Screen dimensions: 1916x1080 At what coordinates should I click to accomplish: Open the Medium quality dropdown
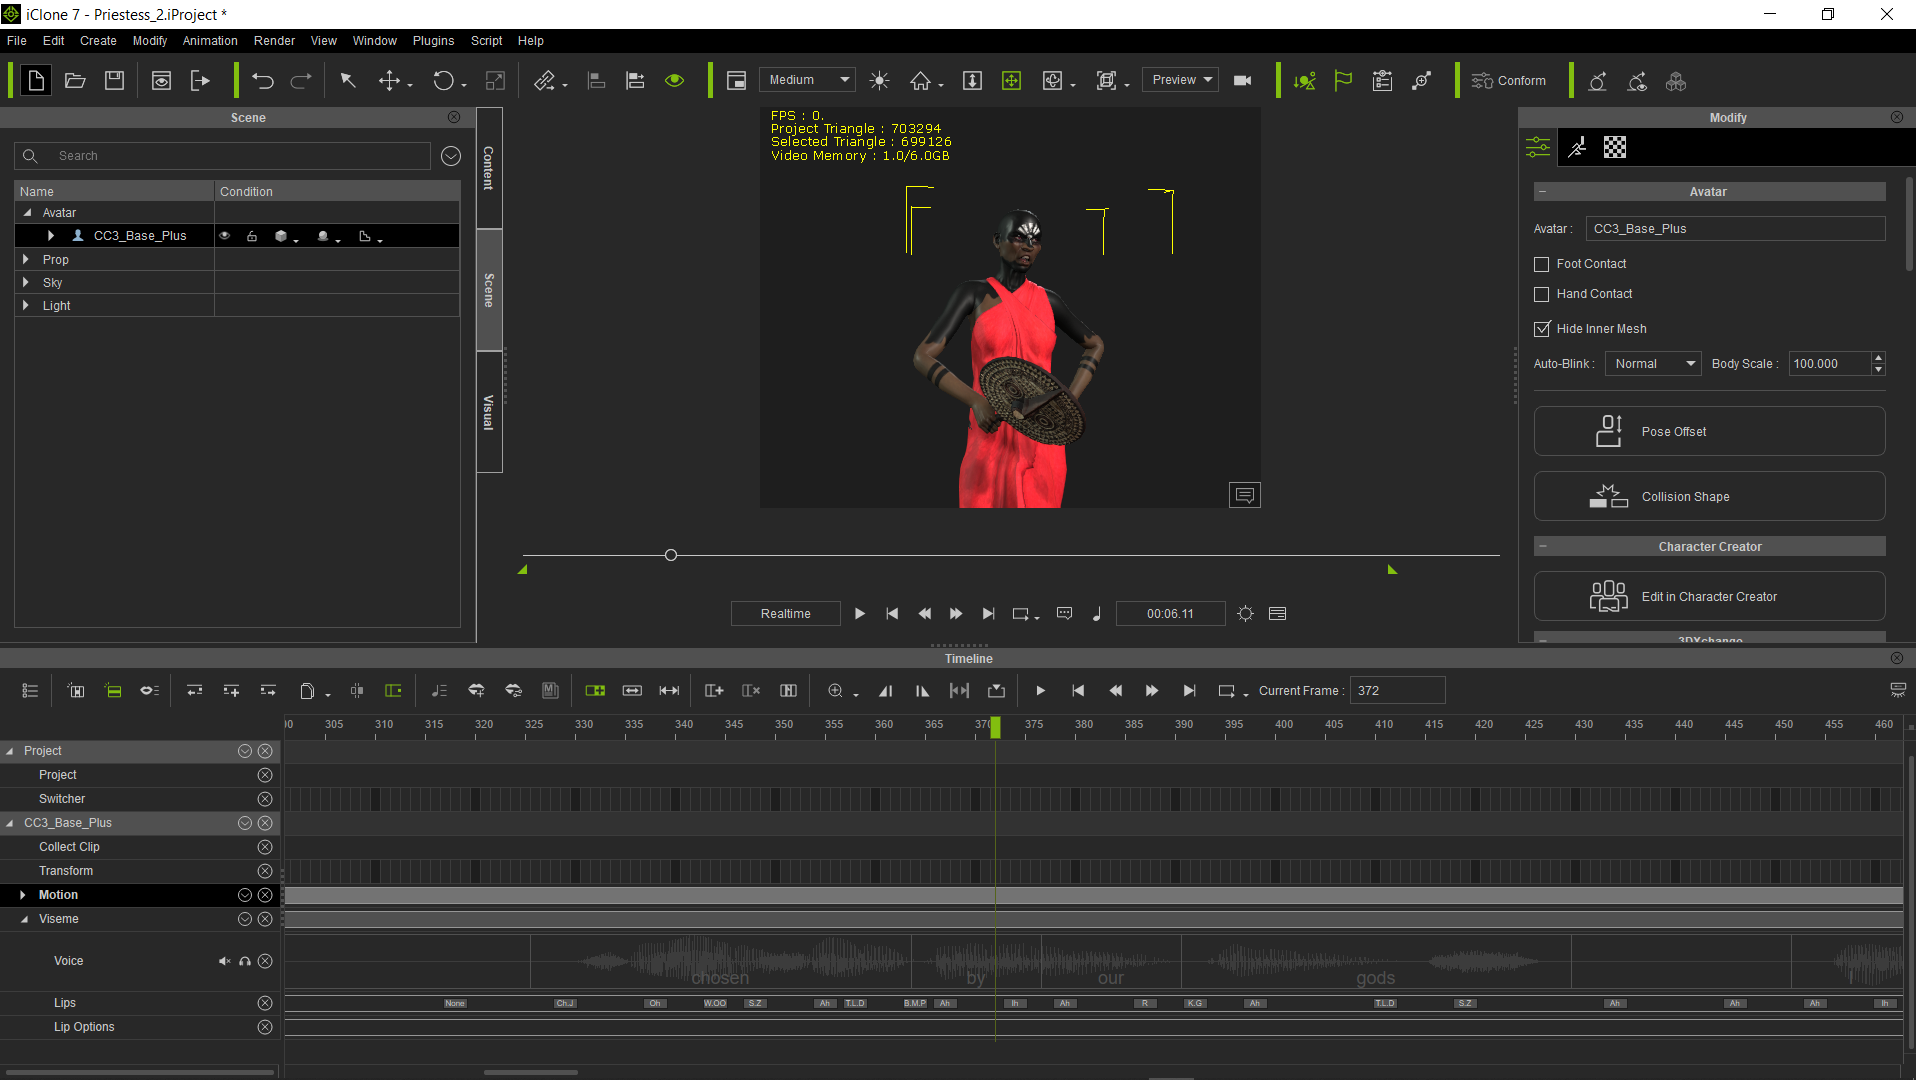pyautogui.click(x=808, y=80)
